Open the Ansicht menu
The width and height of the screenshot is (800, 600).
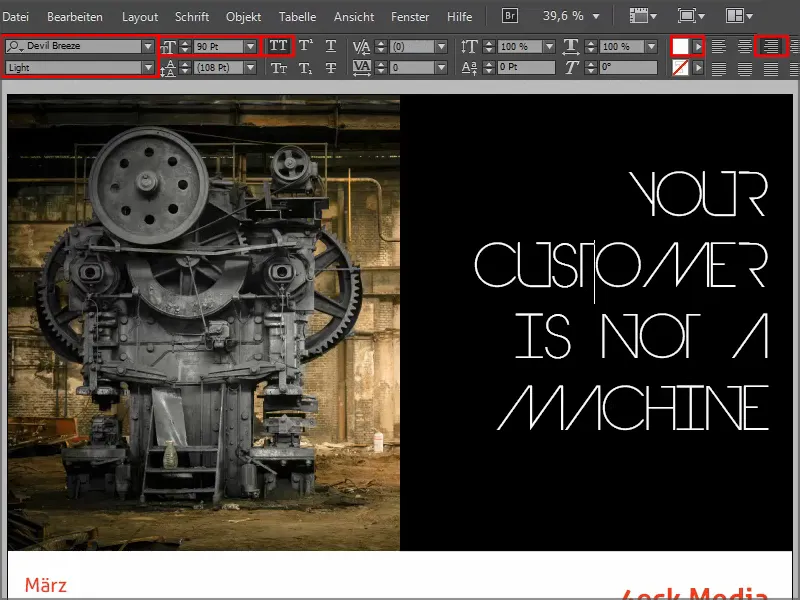point(354,16)
